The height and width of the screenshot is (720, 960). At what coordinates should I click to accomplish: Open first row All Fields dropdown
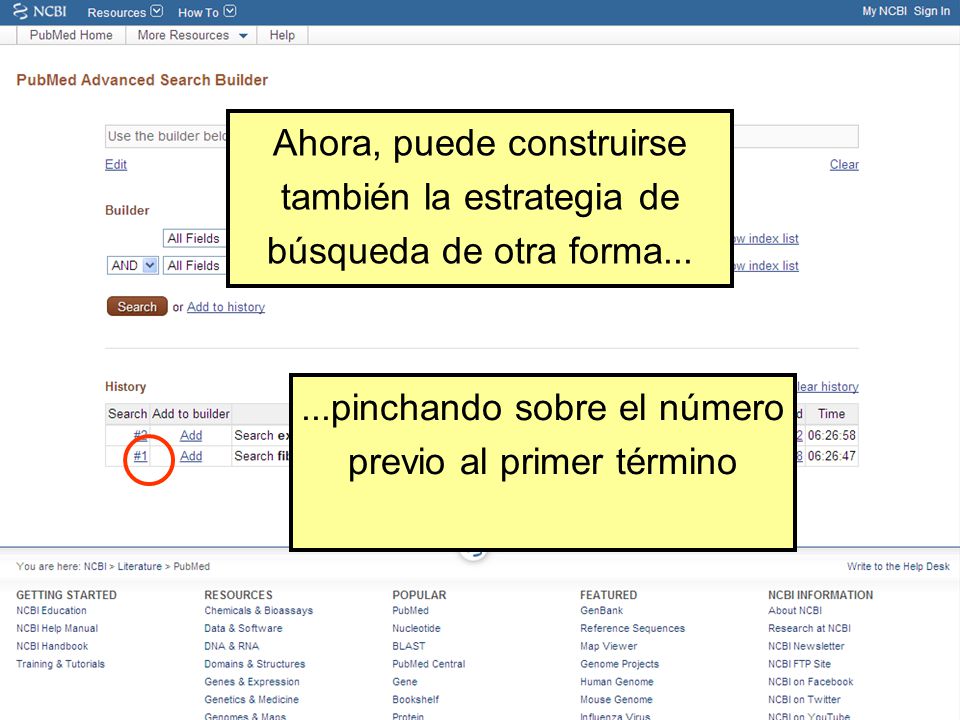click(195, 238)
